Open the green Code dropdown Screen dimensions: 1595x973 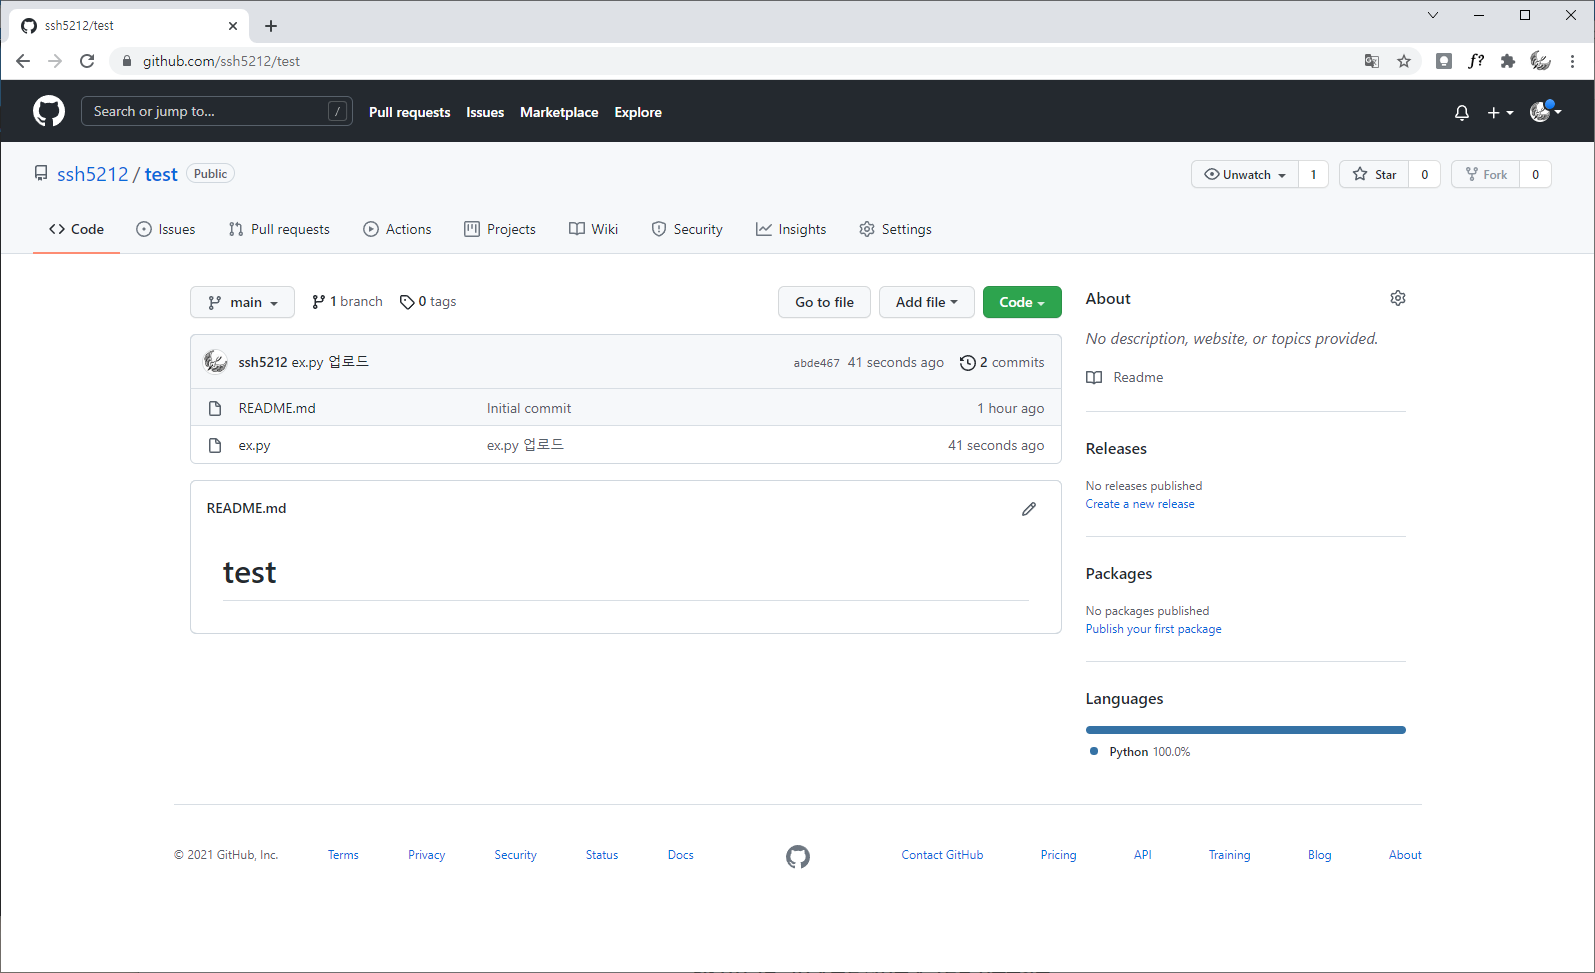point(1022,302)
